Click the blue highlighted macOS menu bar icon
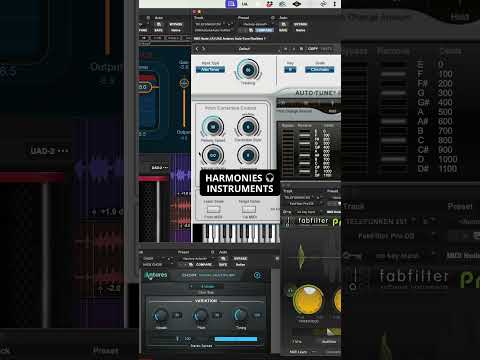Viewport: 480px width, 360px height. (231, 4)
